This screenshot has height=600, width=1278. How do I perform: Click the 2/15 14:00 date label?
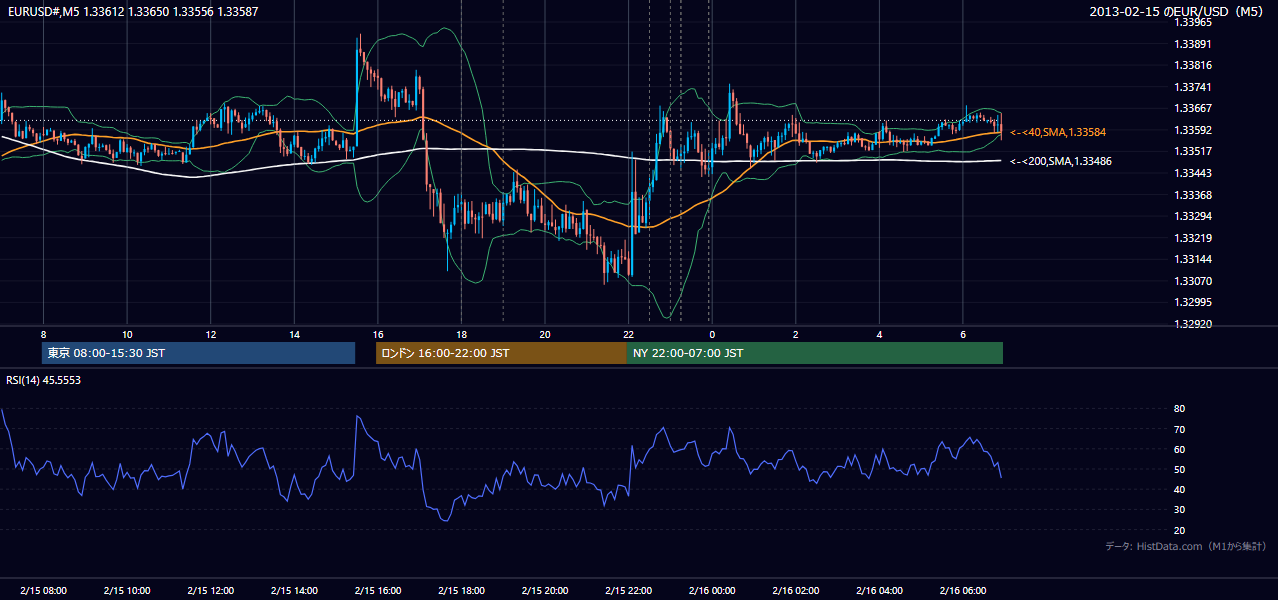pyautogui.click(x=294, y=590)
